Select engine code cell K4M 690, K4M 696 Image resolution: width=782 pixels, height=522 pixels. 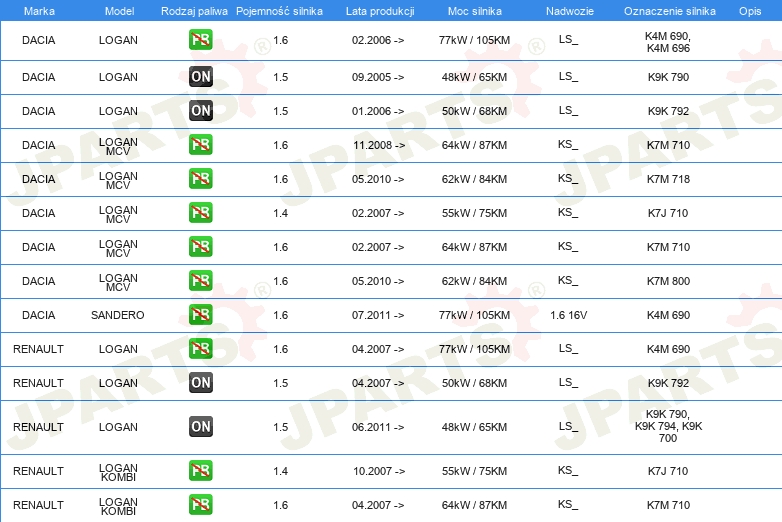click(668, 42)
